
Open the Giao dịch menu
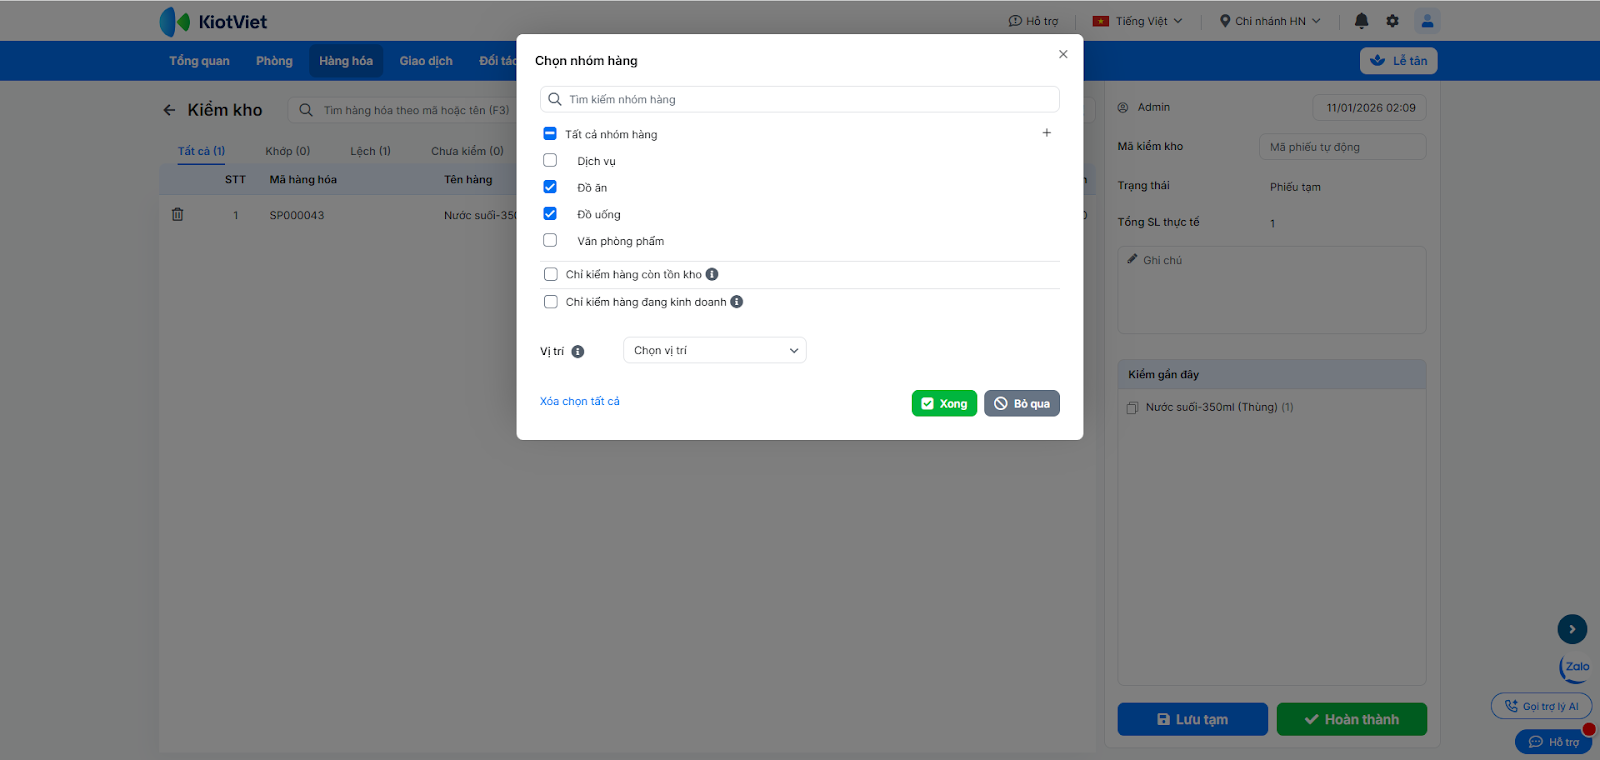click(426, 61)
